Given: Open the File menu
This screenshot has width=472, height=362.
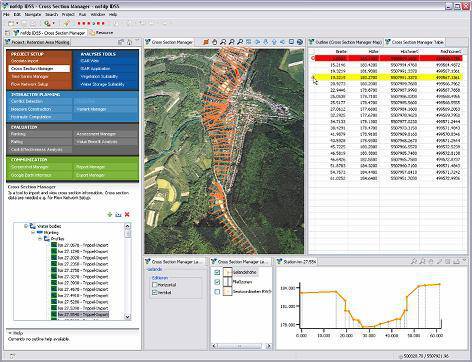Looking at the screenshot, I should (x=6, y=15).
